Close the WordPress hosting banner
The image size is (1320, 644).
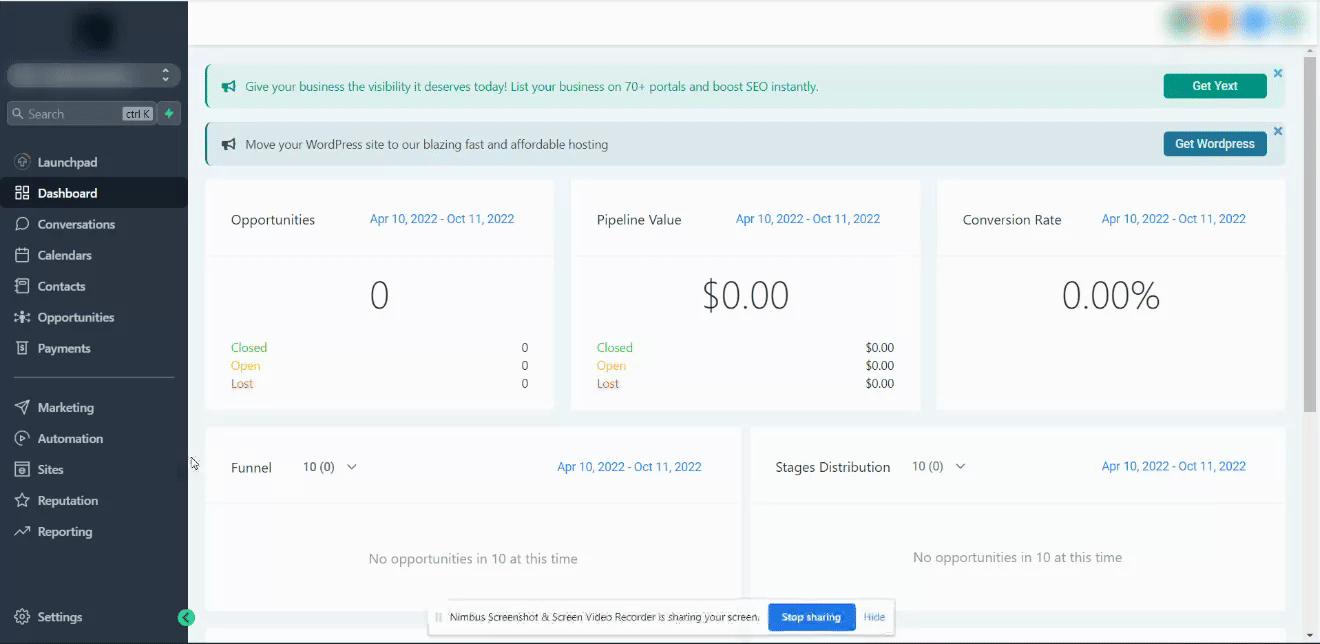pyautogui.click(x=1278, y=131)
